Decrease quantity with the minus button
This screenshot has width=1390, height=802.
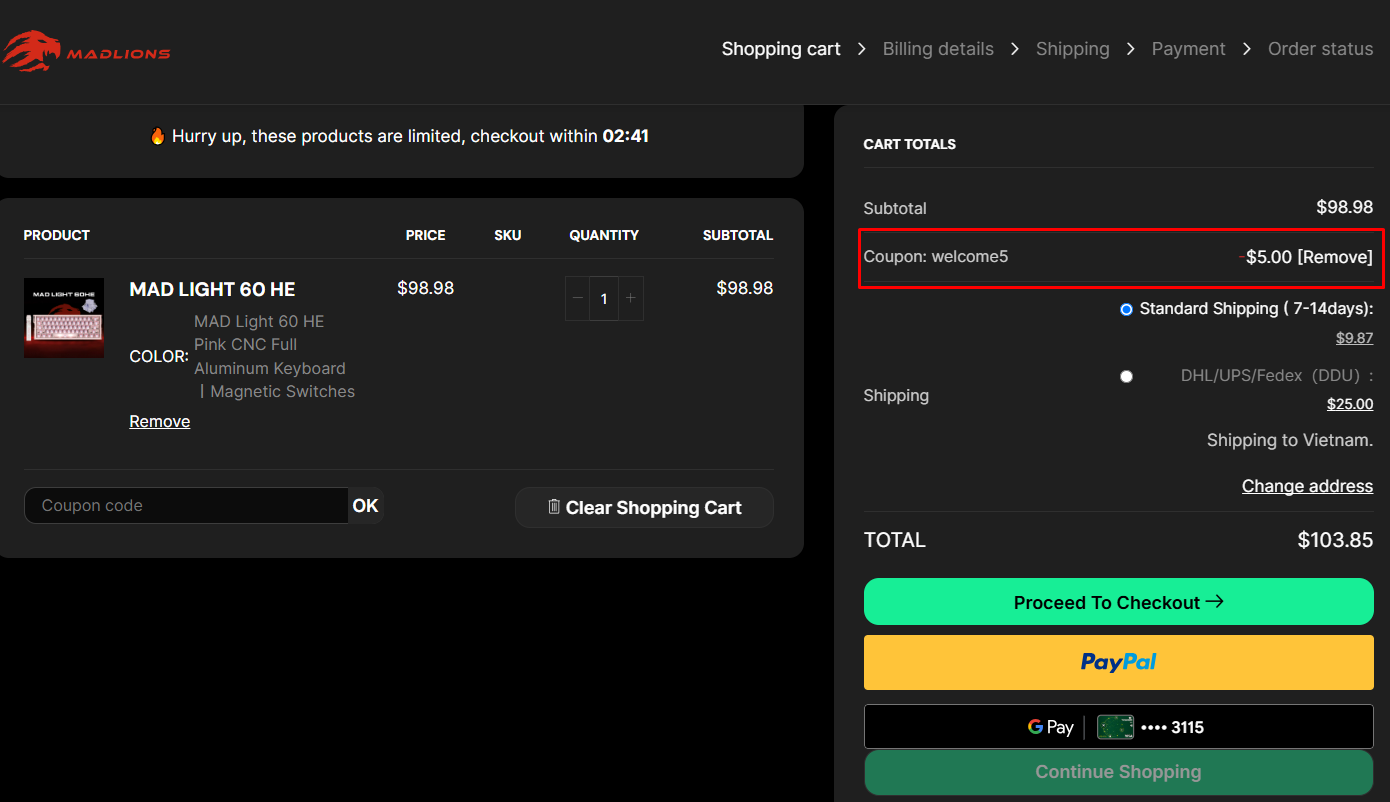577,299
